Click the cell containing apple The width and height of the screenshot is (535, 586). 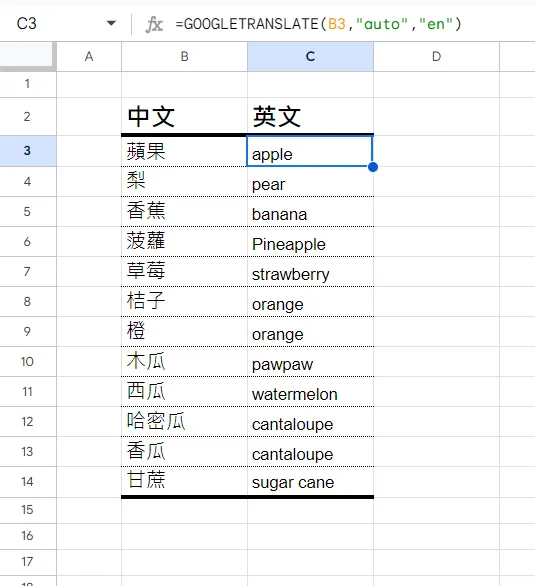click(310, 151)
